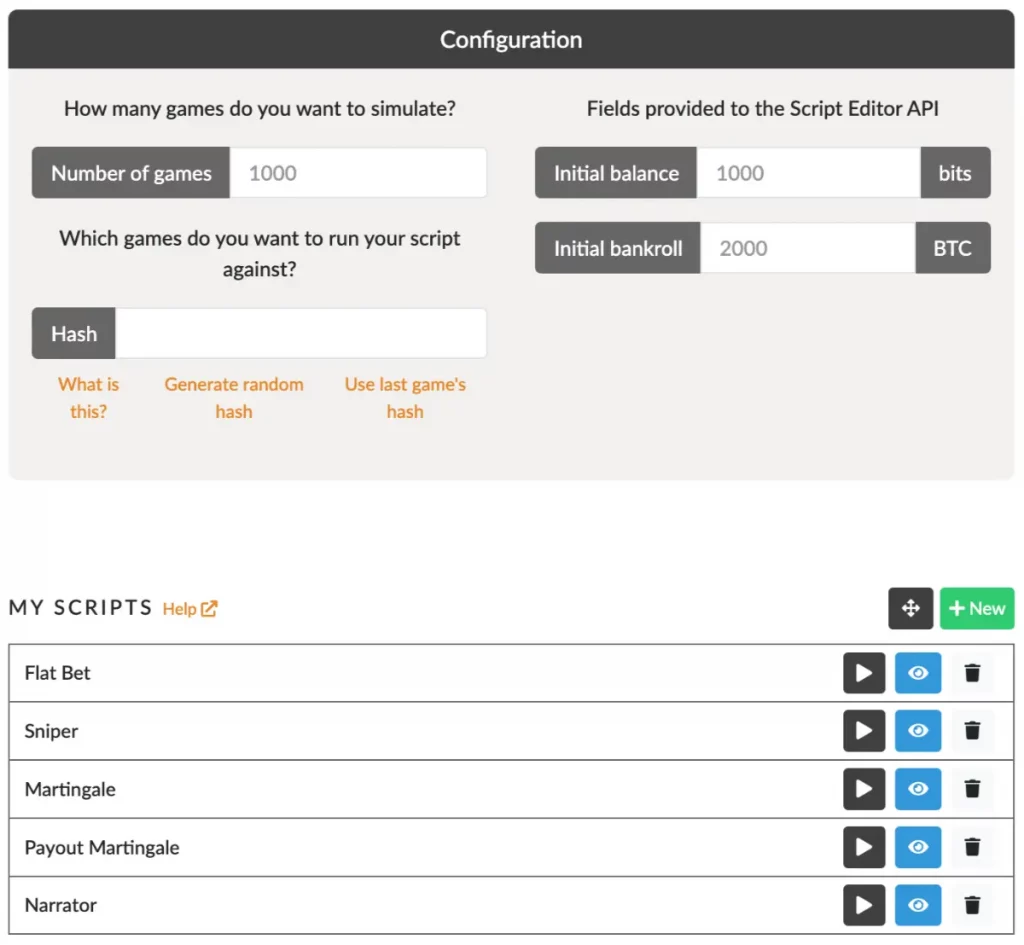Click the Number of games input field

(358, 173)
